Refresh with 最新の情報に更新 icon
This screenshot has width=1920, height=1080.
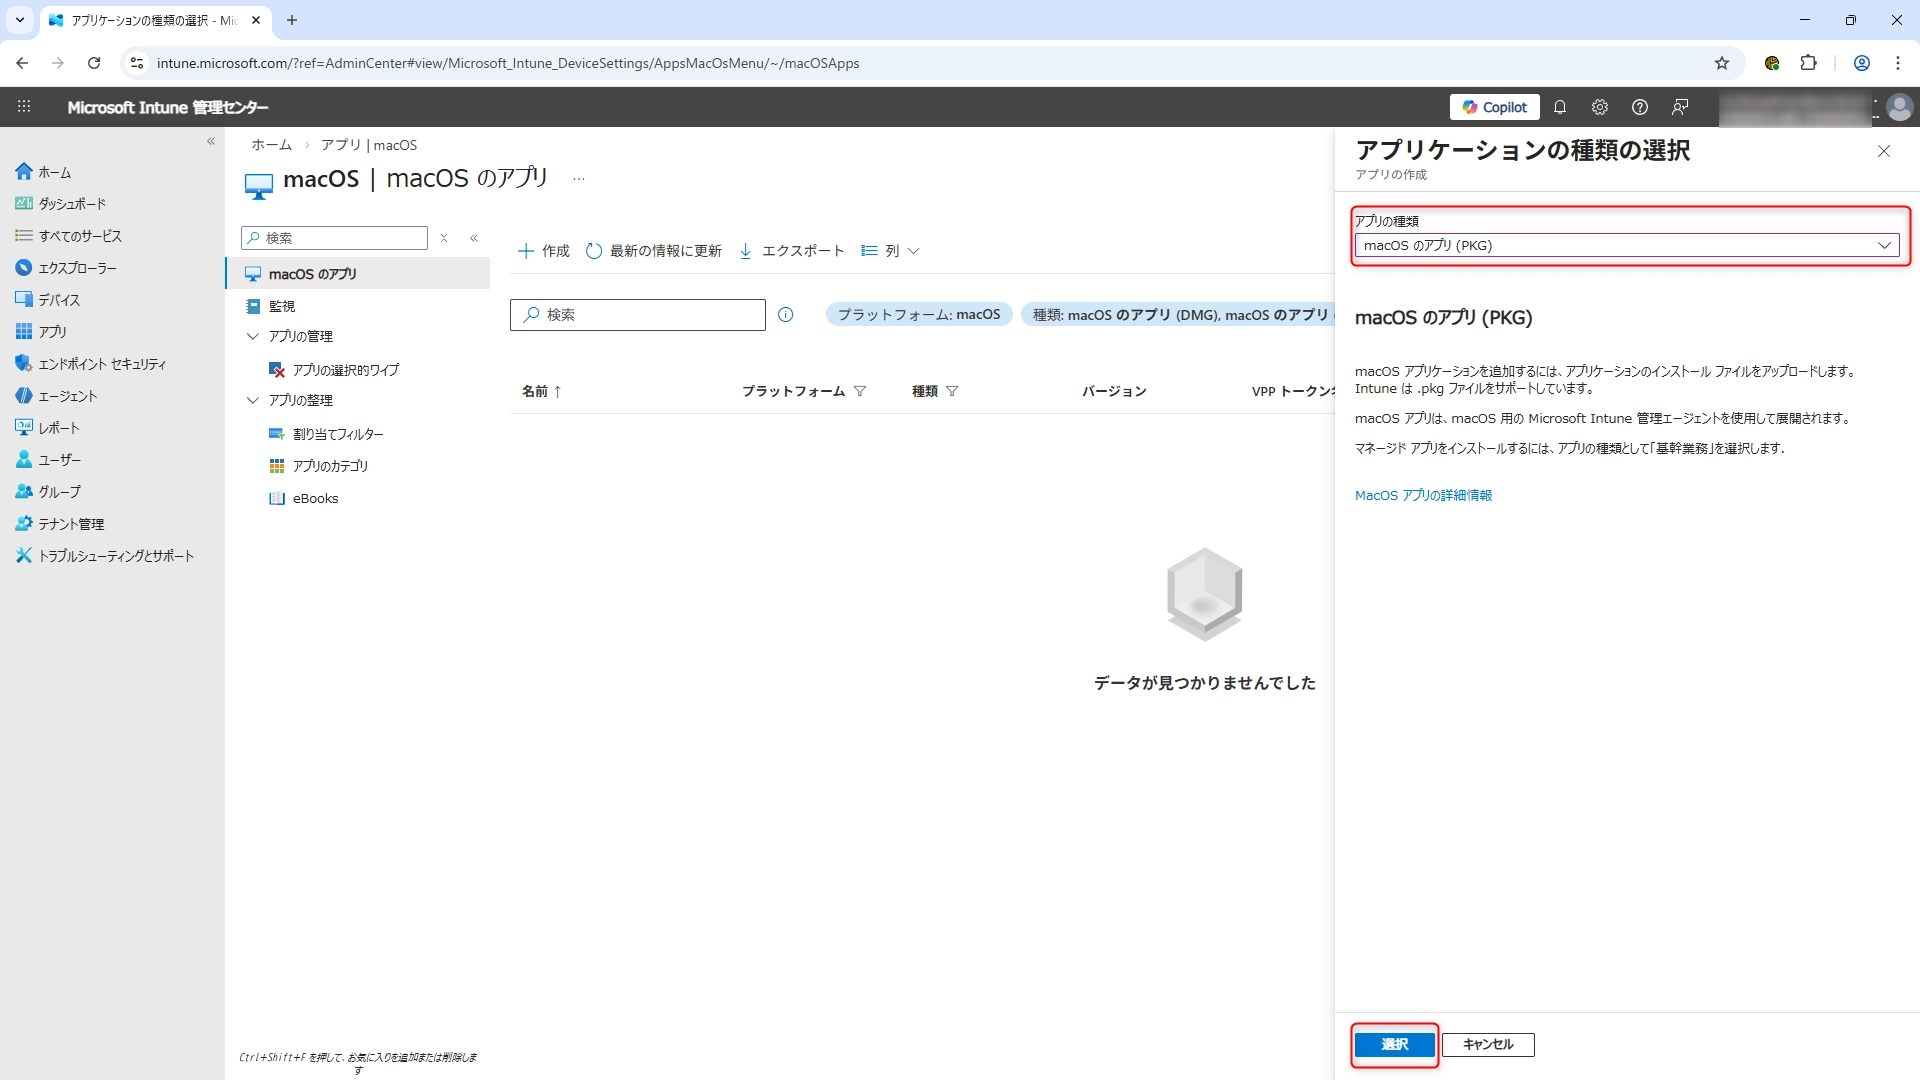click(x=594, y=251)
